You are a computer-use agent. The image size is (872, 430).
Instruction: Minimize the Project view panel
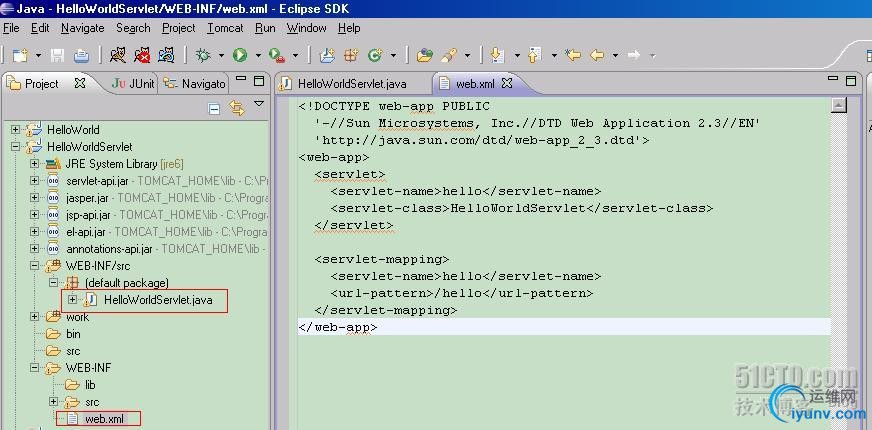click(x=241, y=78)
